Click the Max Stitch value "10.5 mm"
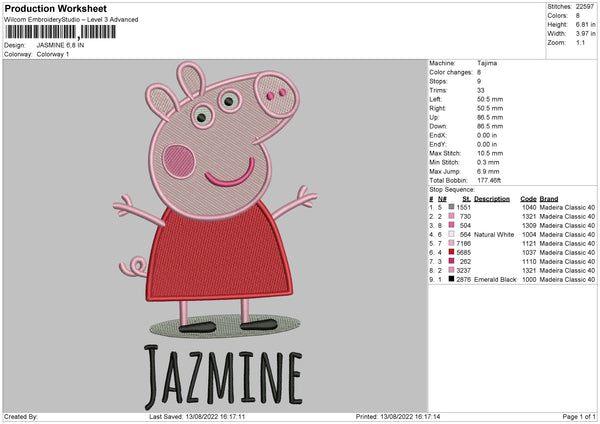Viewport: 600px width, 424px height. (490, 153)
